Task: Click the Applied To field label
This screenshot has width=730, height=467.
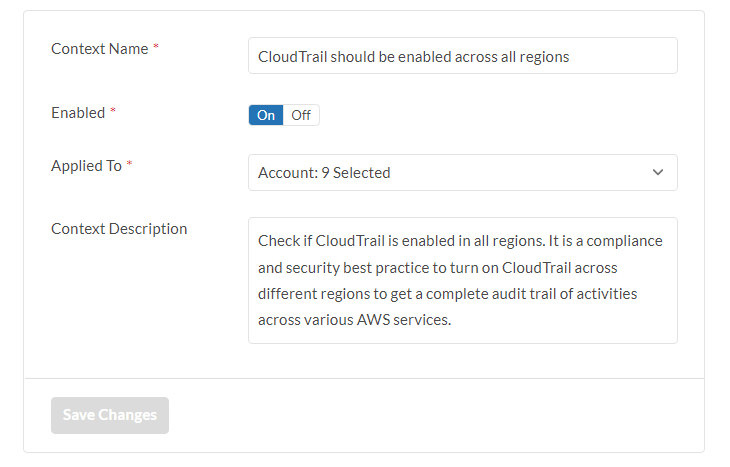Action: [x=86, y=166]
